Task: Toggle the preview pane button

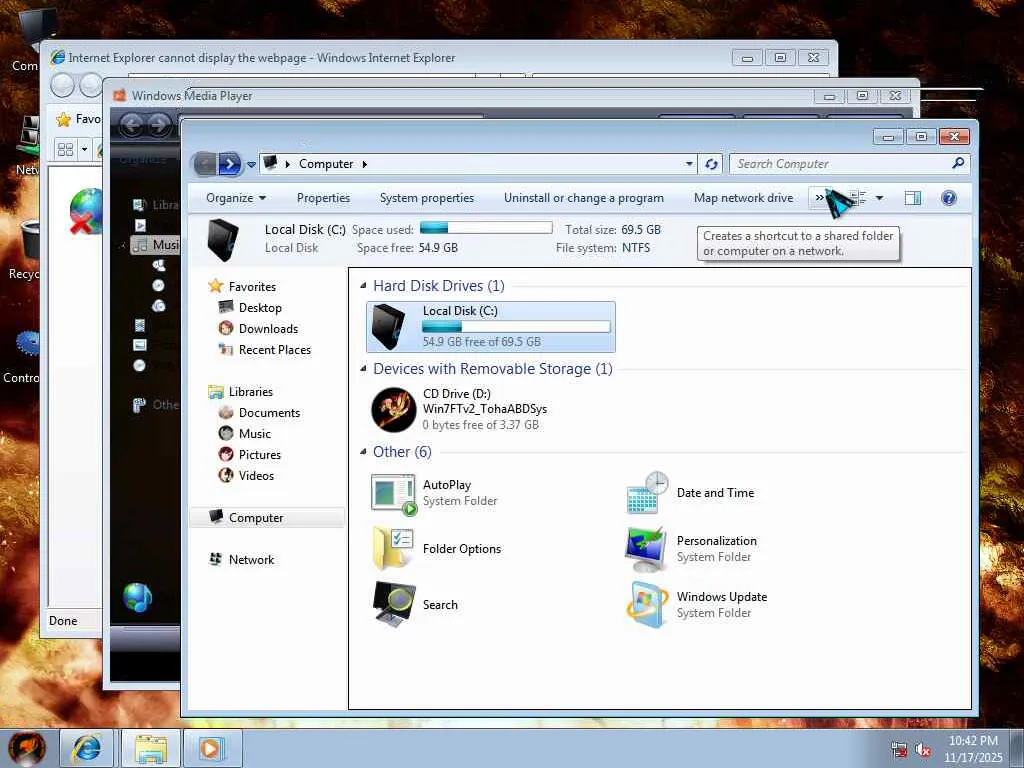Action: [x=913, y=198]
